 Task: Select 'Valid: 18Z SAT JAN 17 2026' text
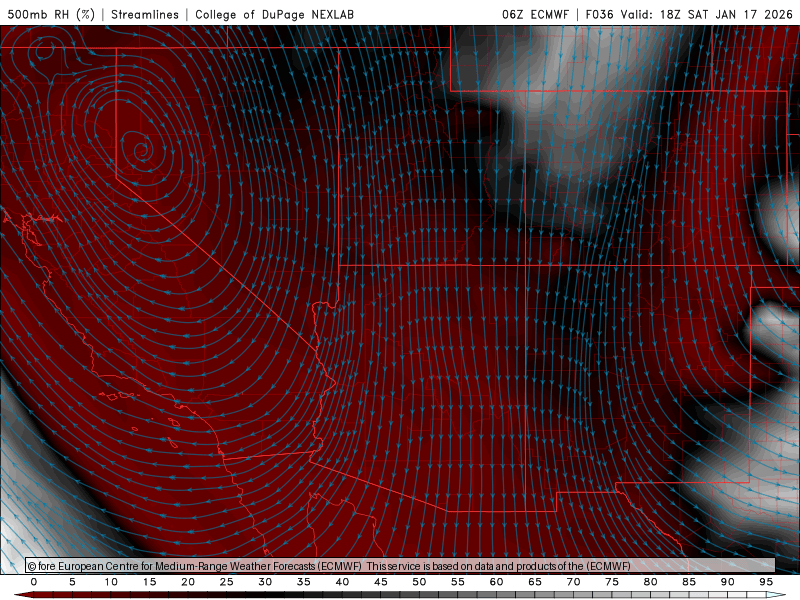point(707,14)
